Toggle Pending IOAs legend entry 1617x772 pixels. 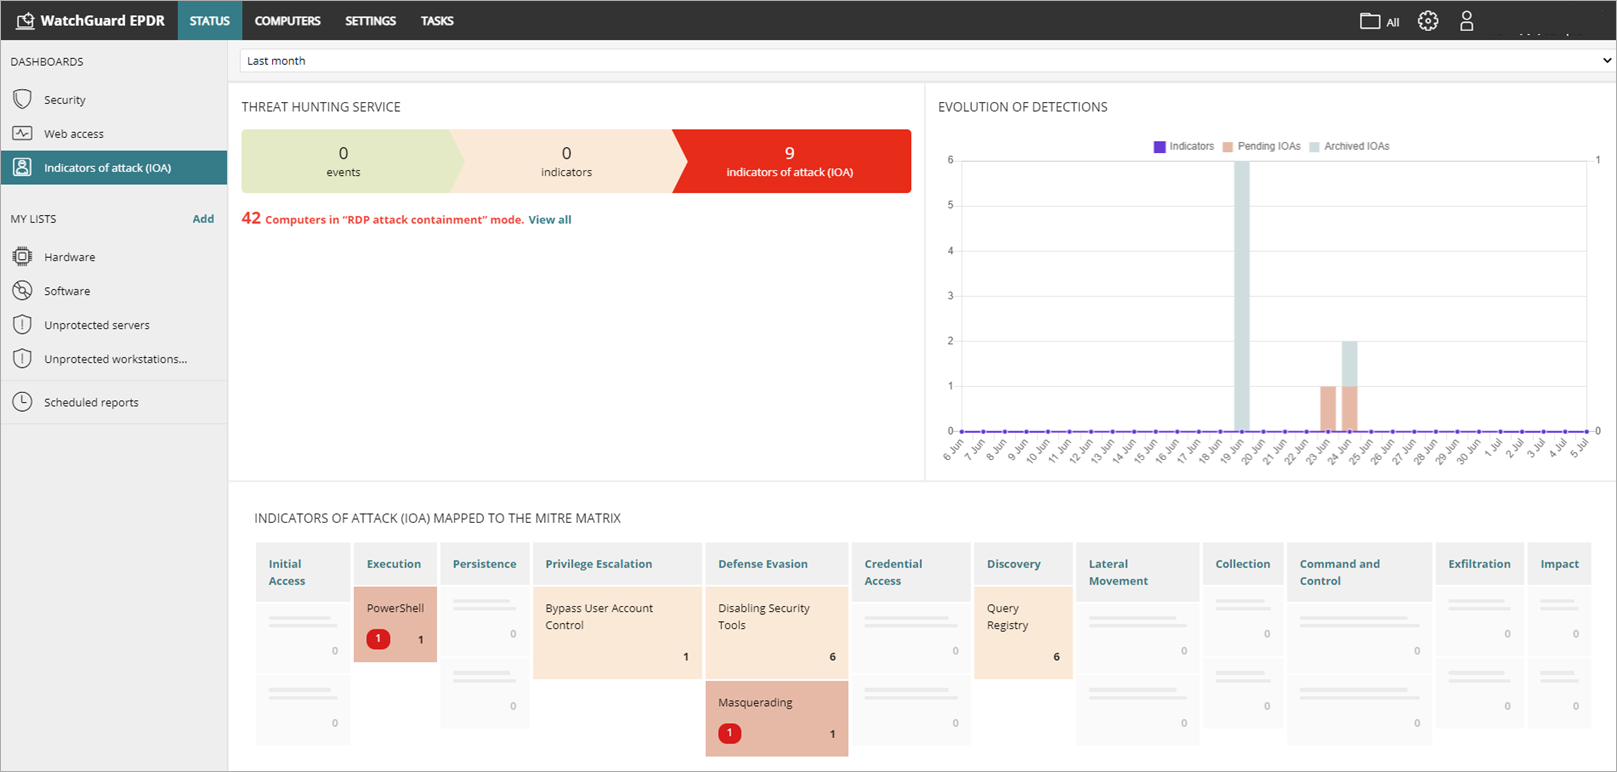pos(1262,147)
